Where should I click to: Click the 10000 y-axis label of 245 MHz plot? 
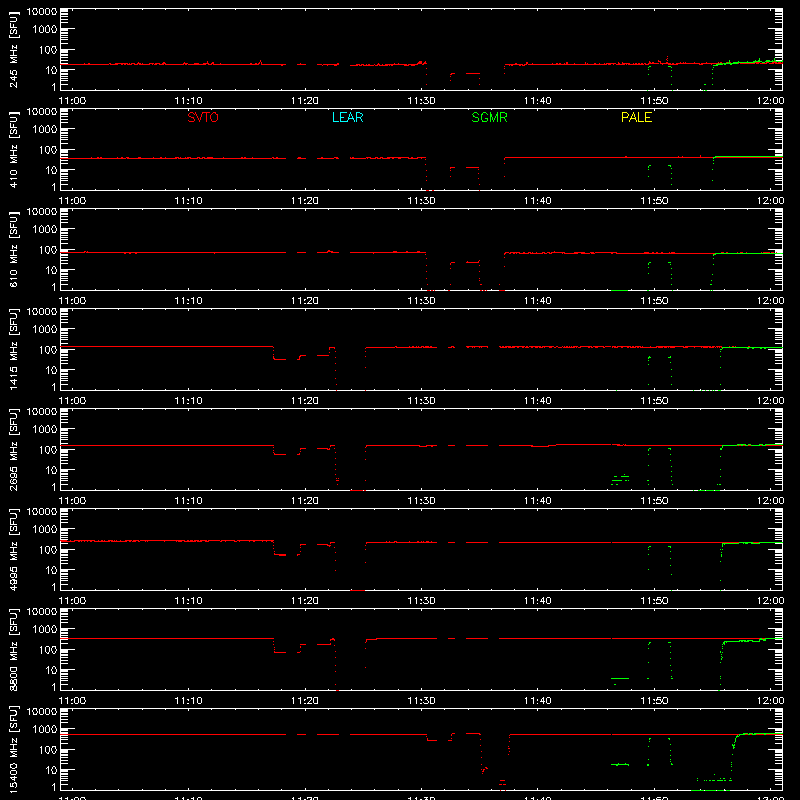[42, 12]
